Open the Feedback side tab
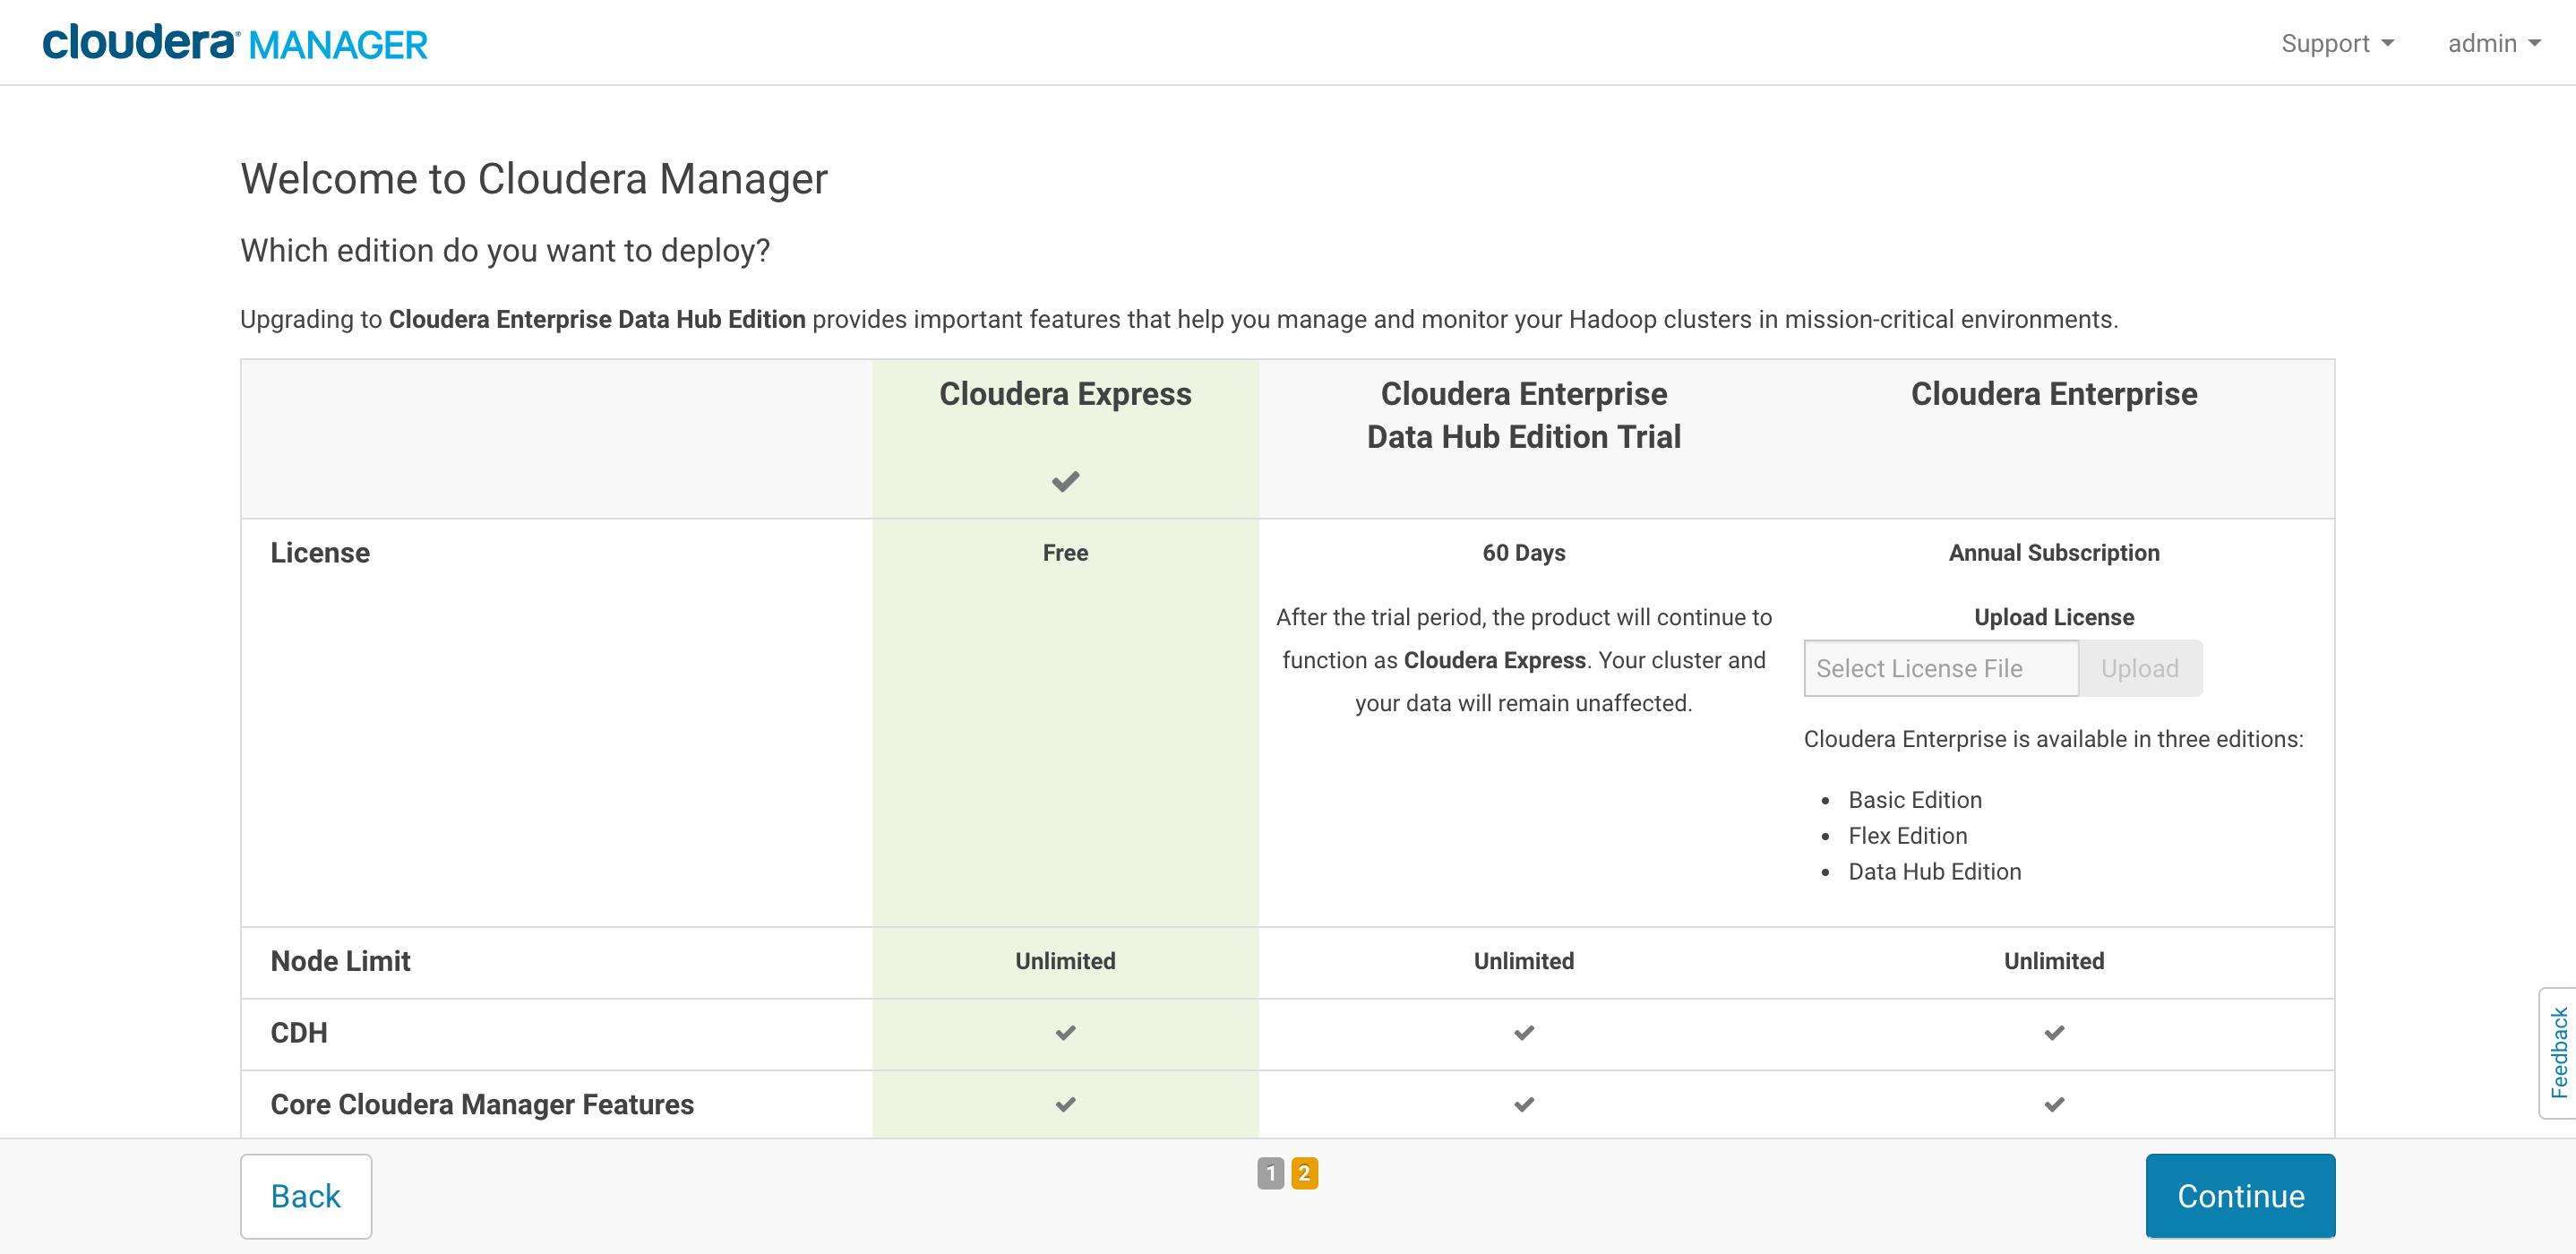The width and height of the screenshot is (2576, 1254). [x=2558, y=1052]
